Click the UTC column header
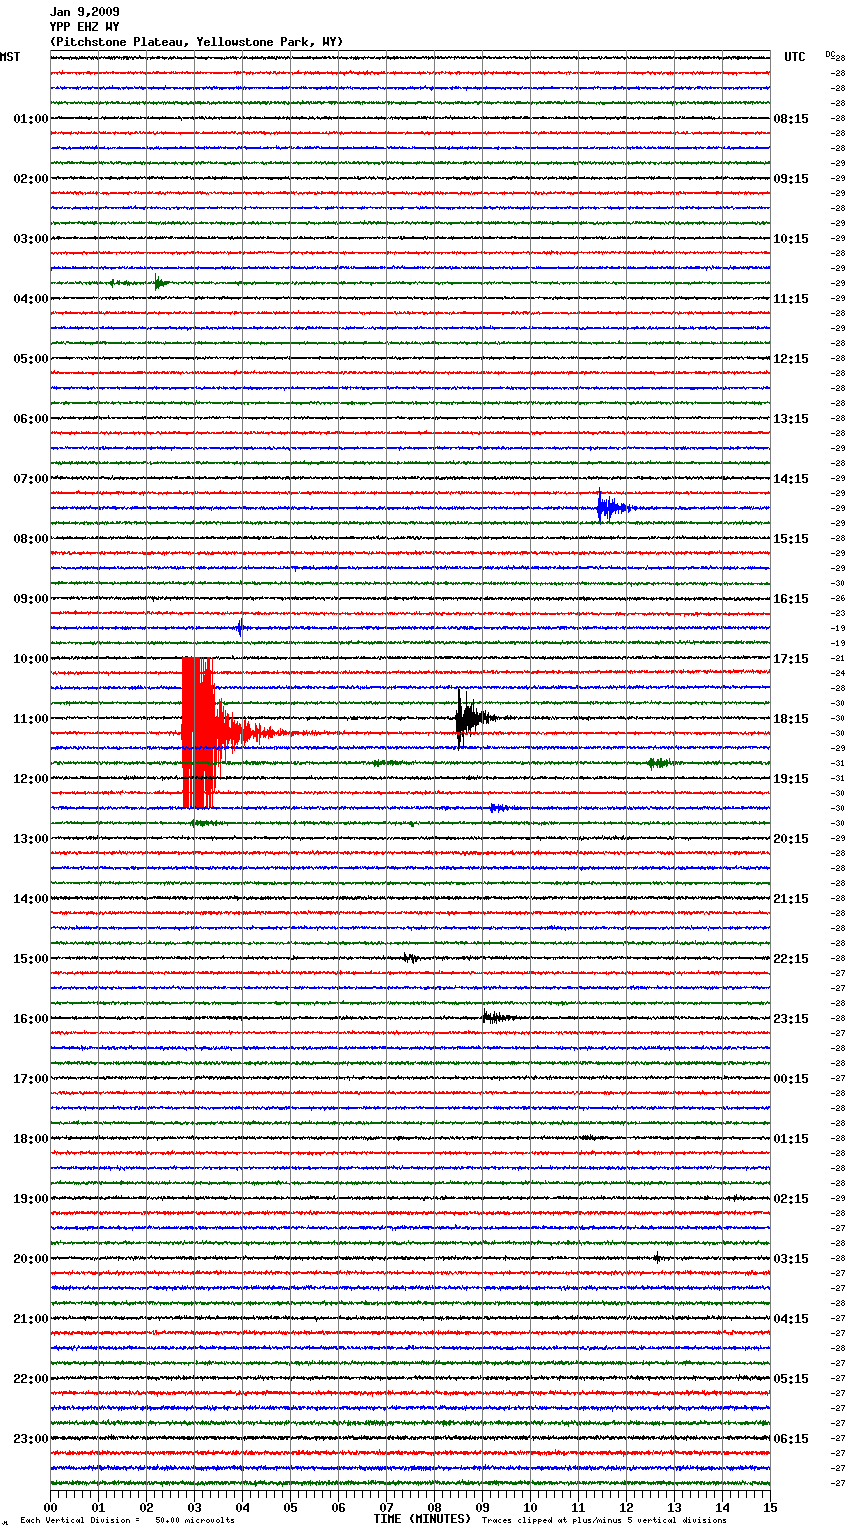This screenshot has width=850, height=1534. click(794, 57)
